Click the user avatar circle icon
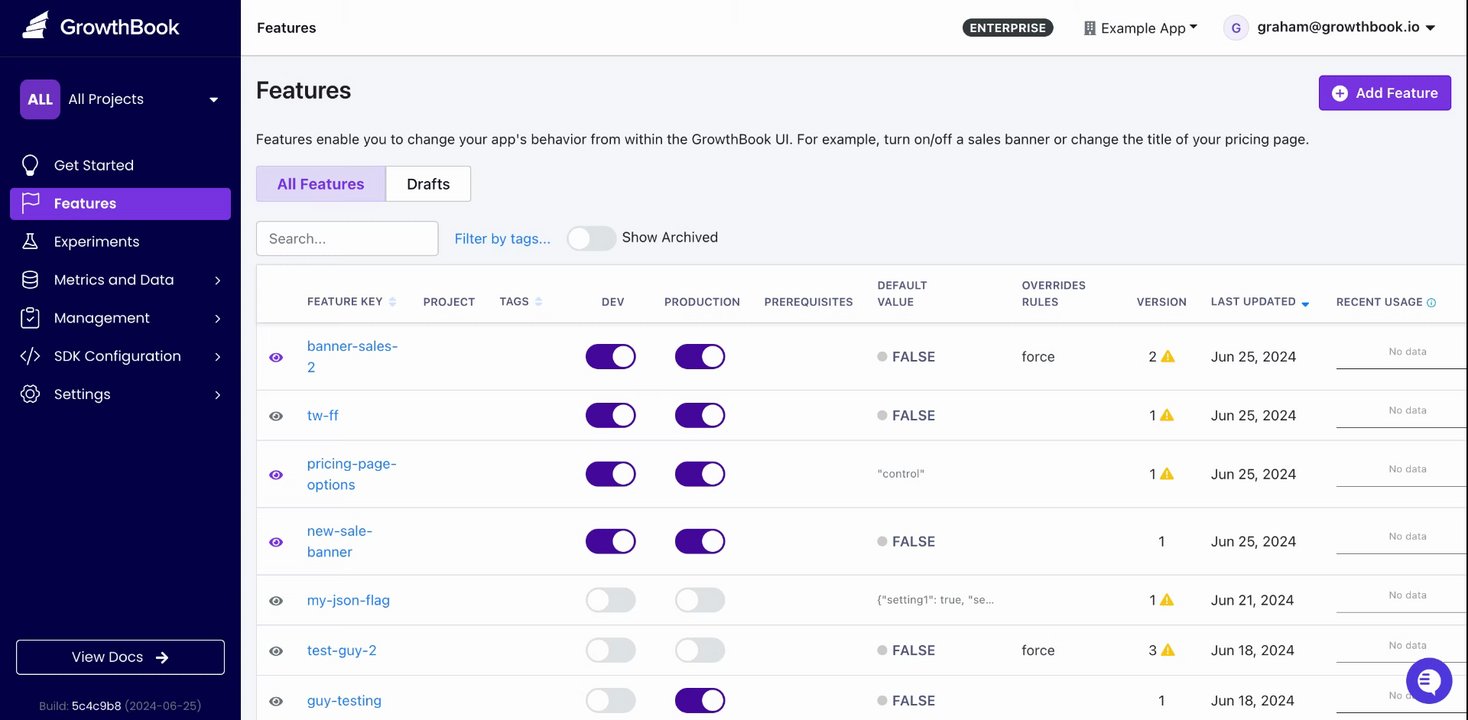Image resolution: width=1468 pixels, height=720 pixels. coord(1236,28)
